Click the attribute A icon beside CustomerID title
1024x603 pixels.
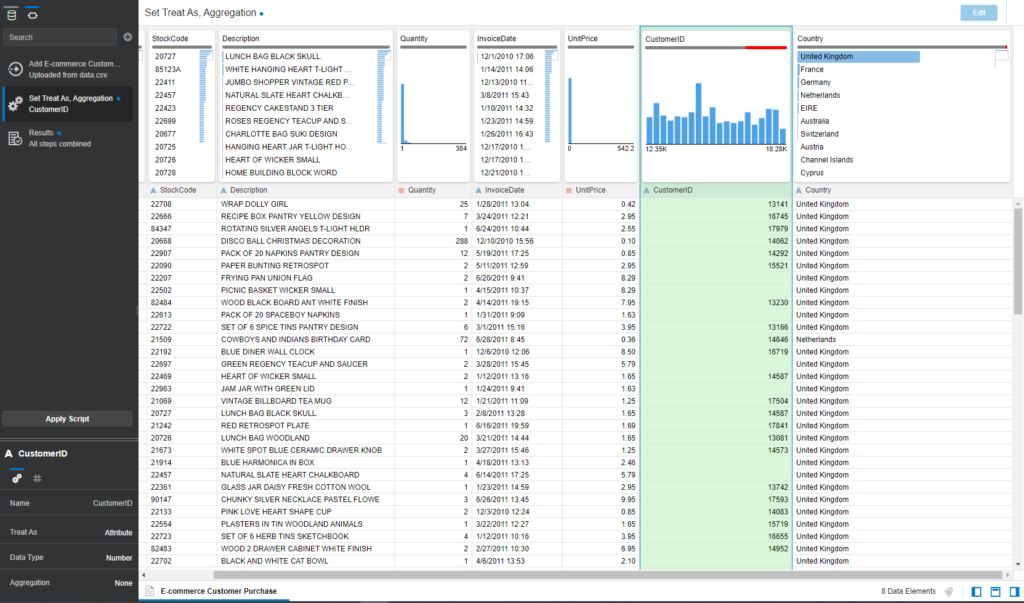[9, 453]
